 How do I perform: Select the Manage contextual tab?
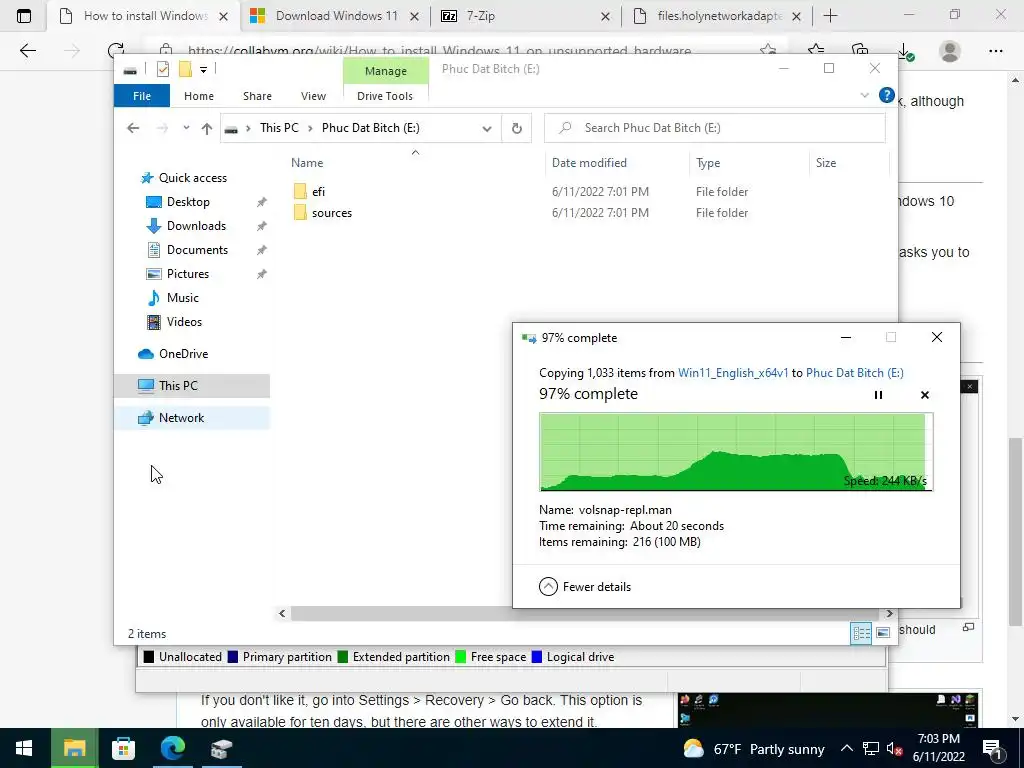click(x=385, y=71)
